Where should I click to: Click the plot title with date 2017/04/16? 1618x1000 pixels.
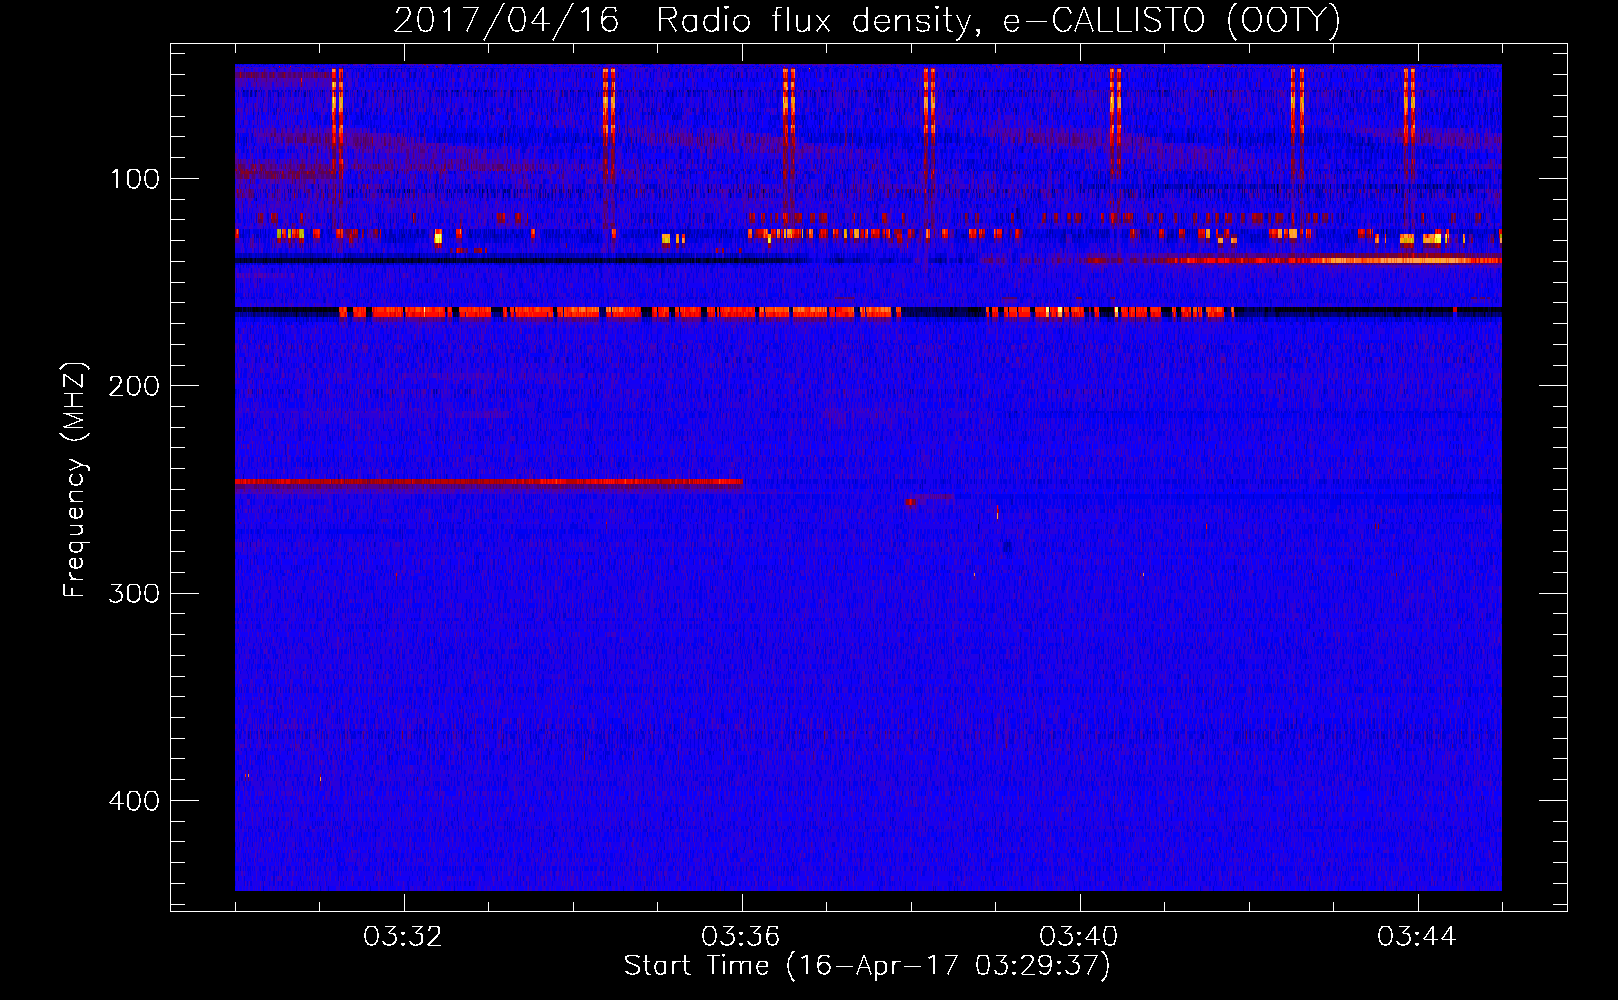[x=867, y=20]
